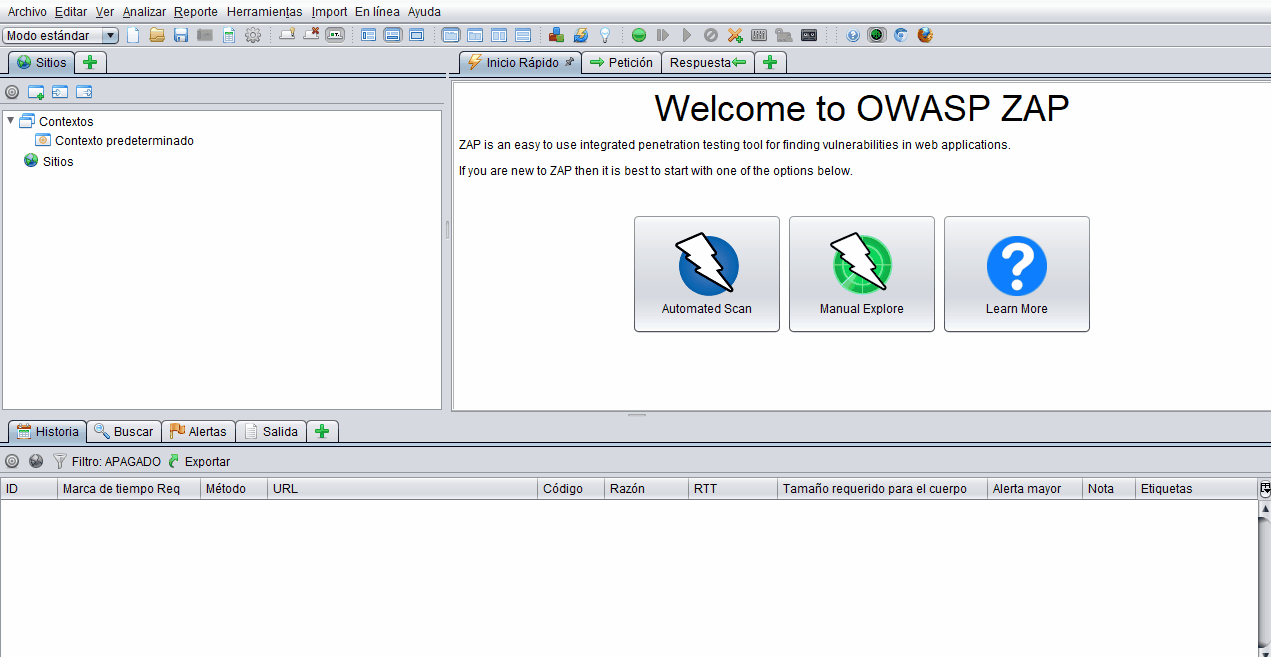Open Scan Policy Manager sliders icon
The height and width of the screenshot is (657, 1271).
[759, 35]
